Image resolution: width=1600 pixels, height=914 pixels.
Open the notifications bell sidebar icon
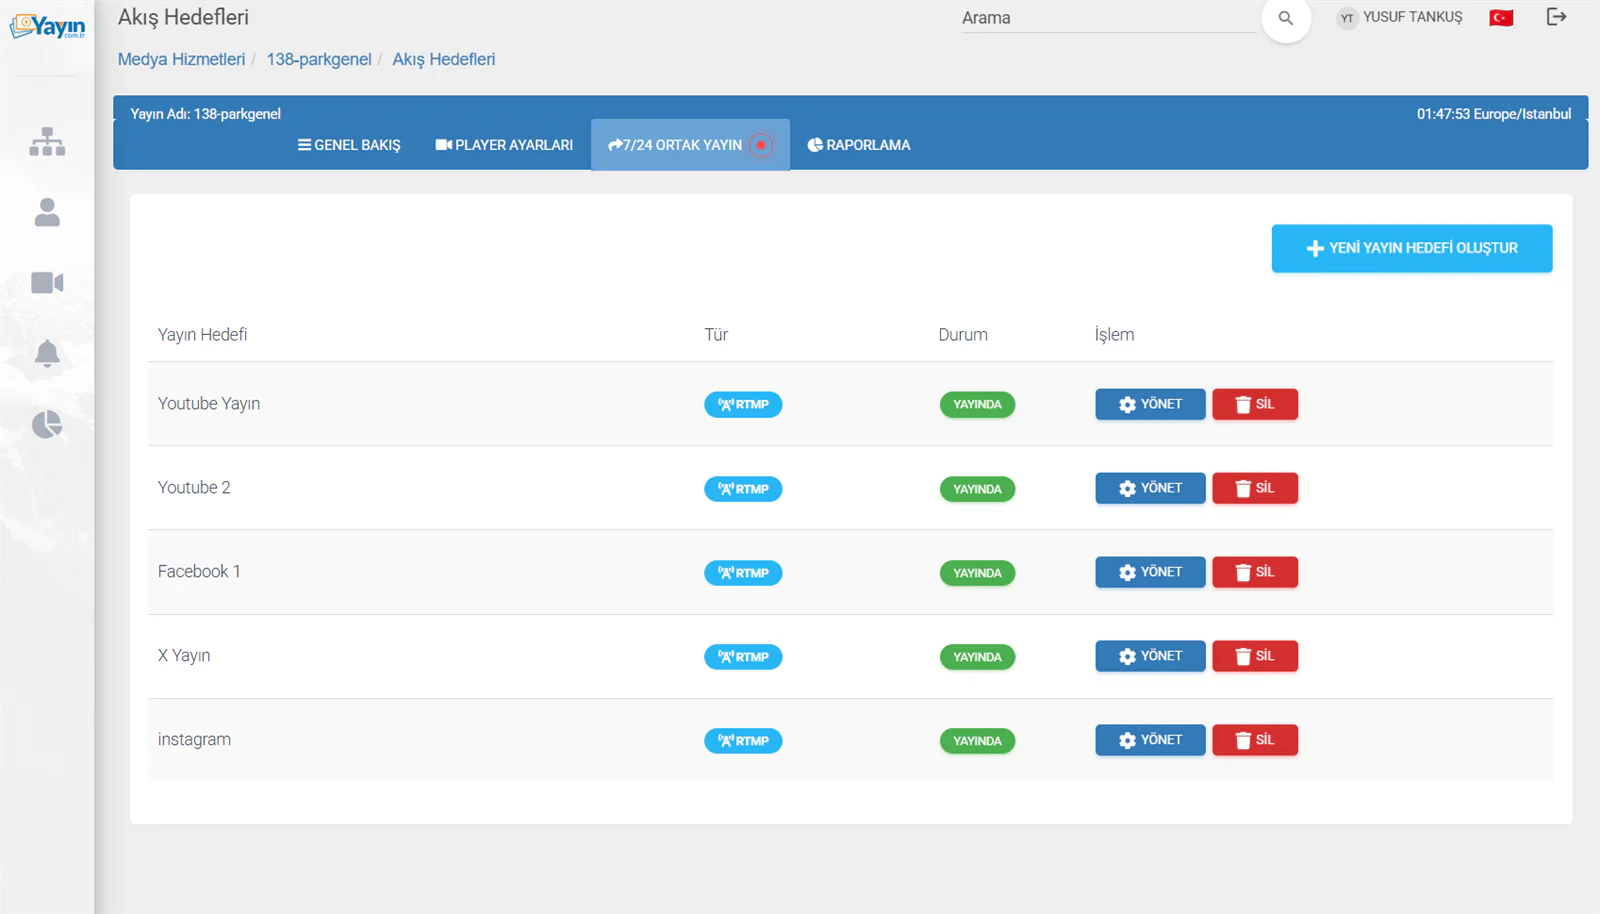tap(47, 354)
